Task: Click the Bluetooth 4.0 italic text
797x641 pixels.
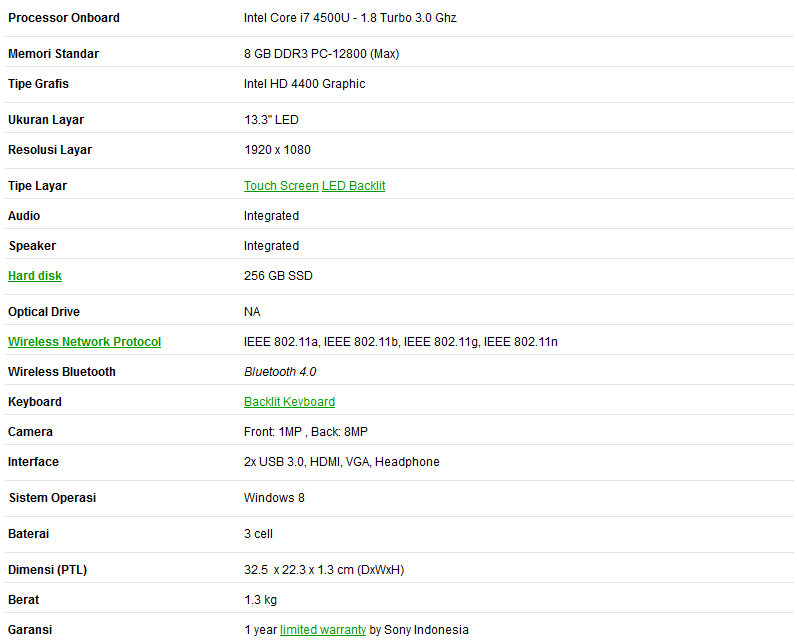Action: [x=280, y=372]
